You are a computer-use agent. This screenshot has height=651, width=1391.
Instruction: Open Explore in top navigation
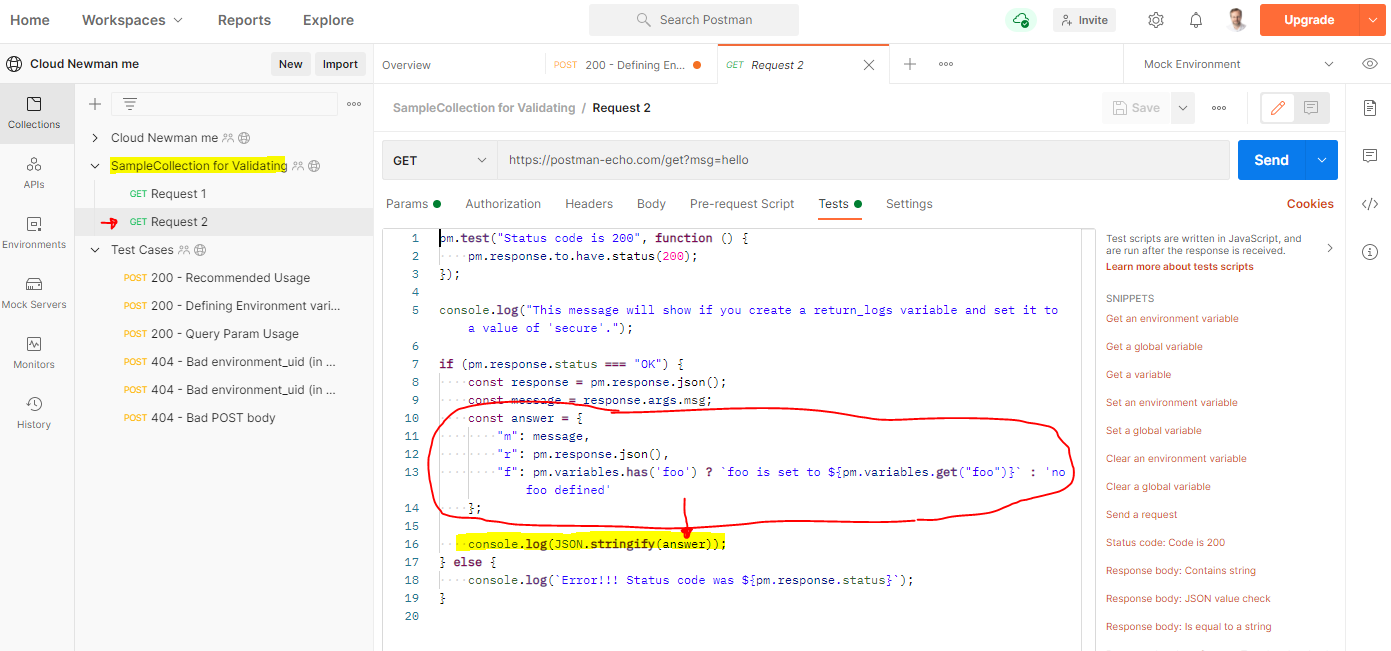[x=328, y=20]
